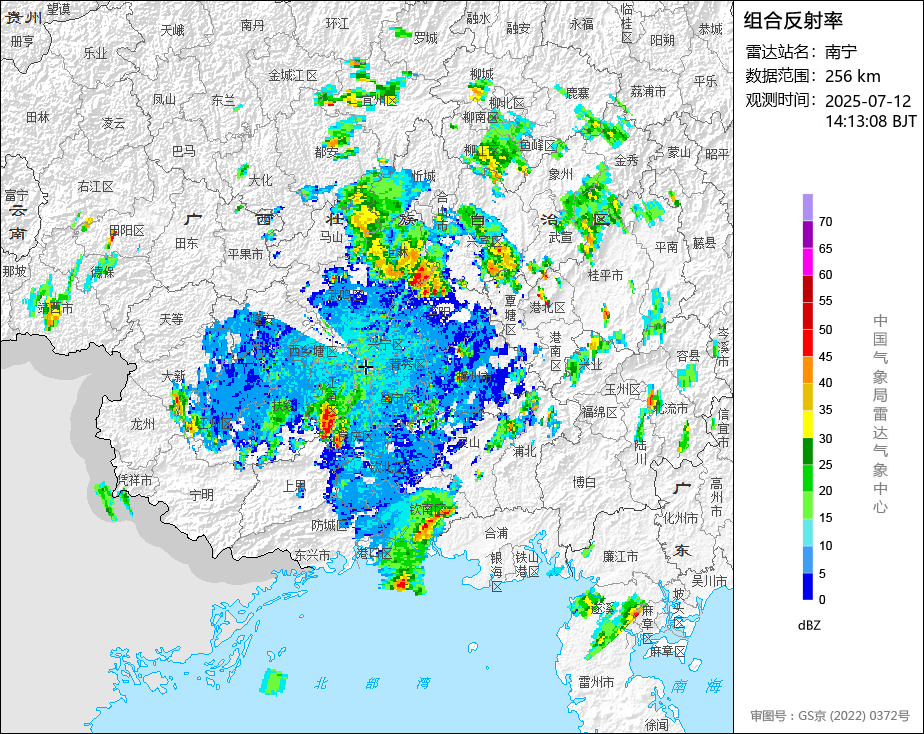The height and width of the screenshot is (734, 924).
Task: Click the 上思 map label
Action: pos(294,486)
